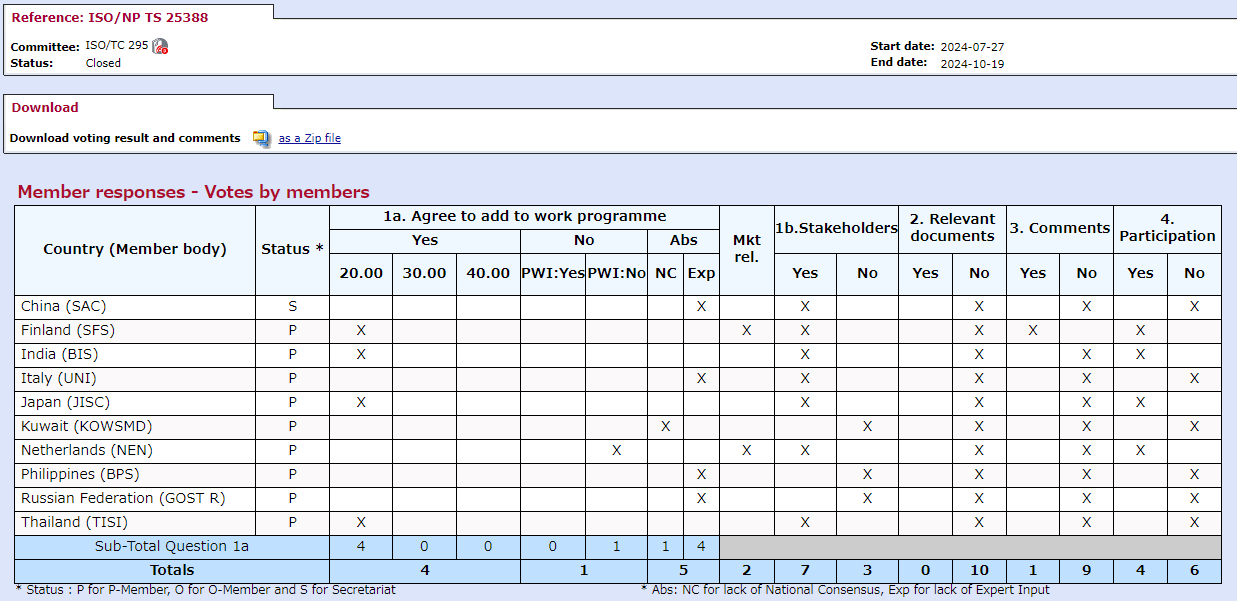Click the "Status *" column header
This screenshot has height=601, width=1237.
[292, 249]
